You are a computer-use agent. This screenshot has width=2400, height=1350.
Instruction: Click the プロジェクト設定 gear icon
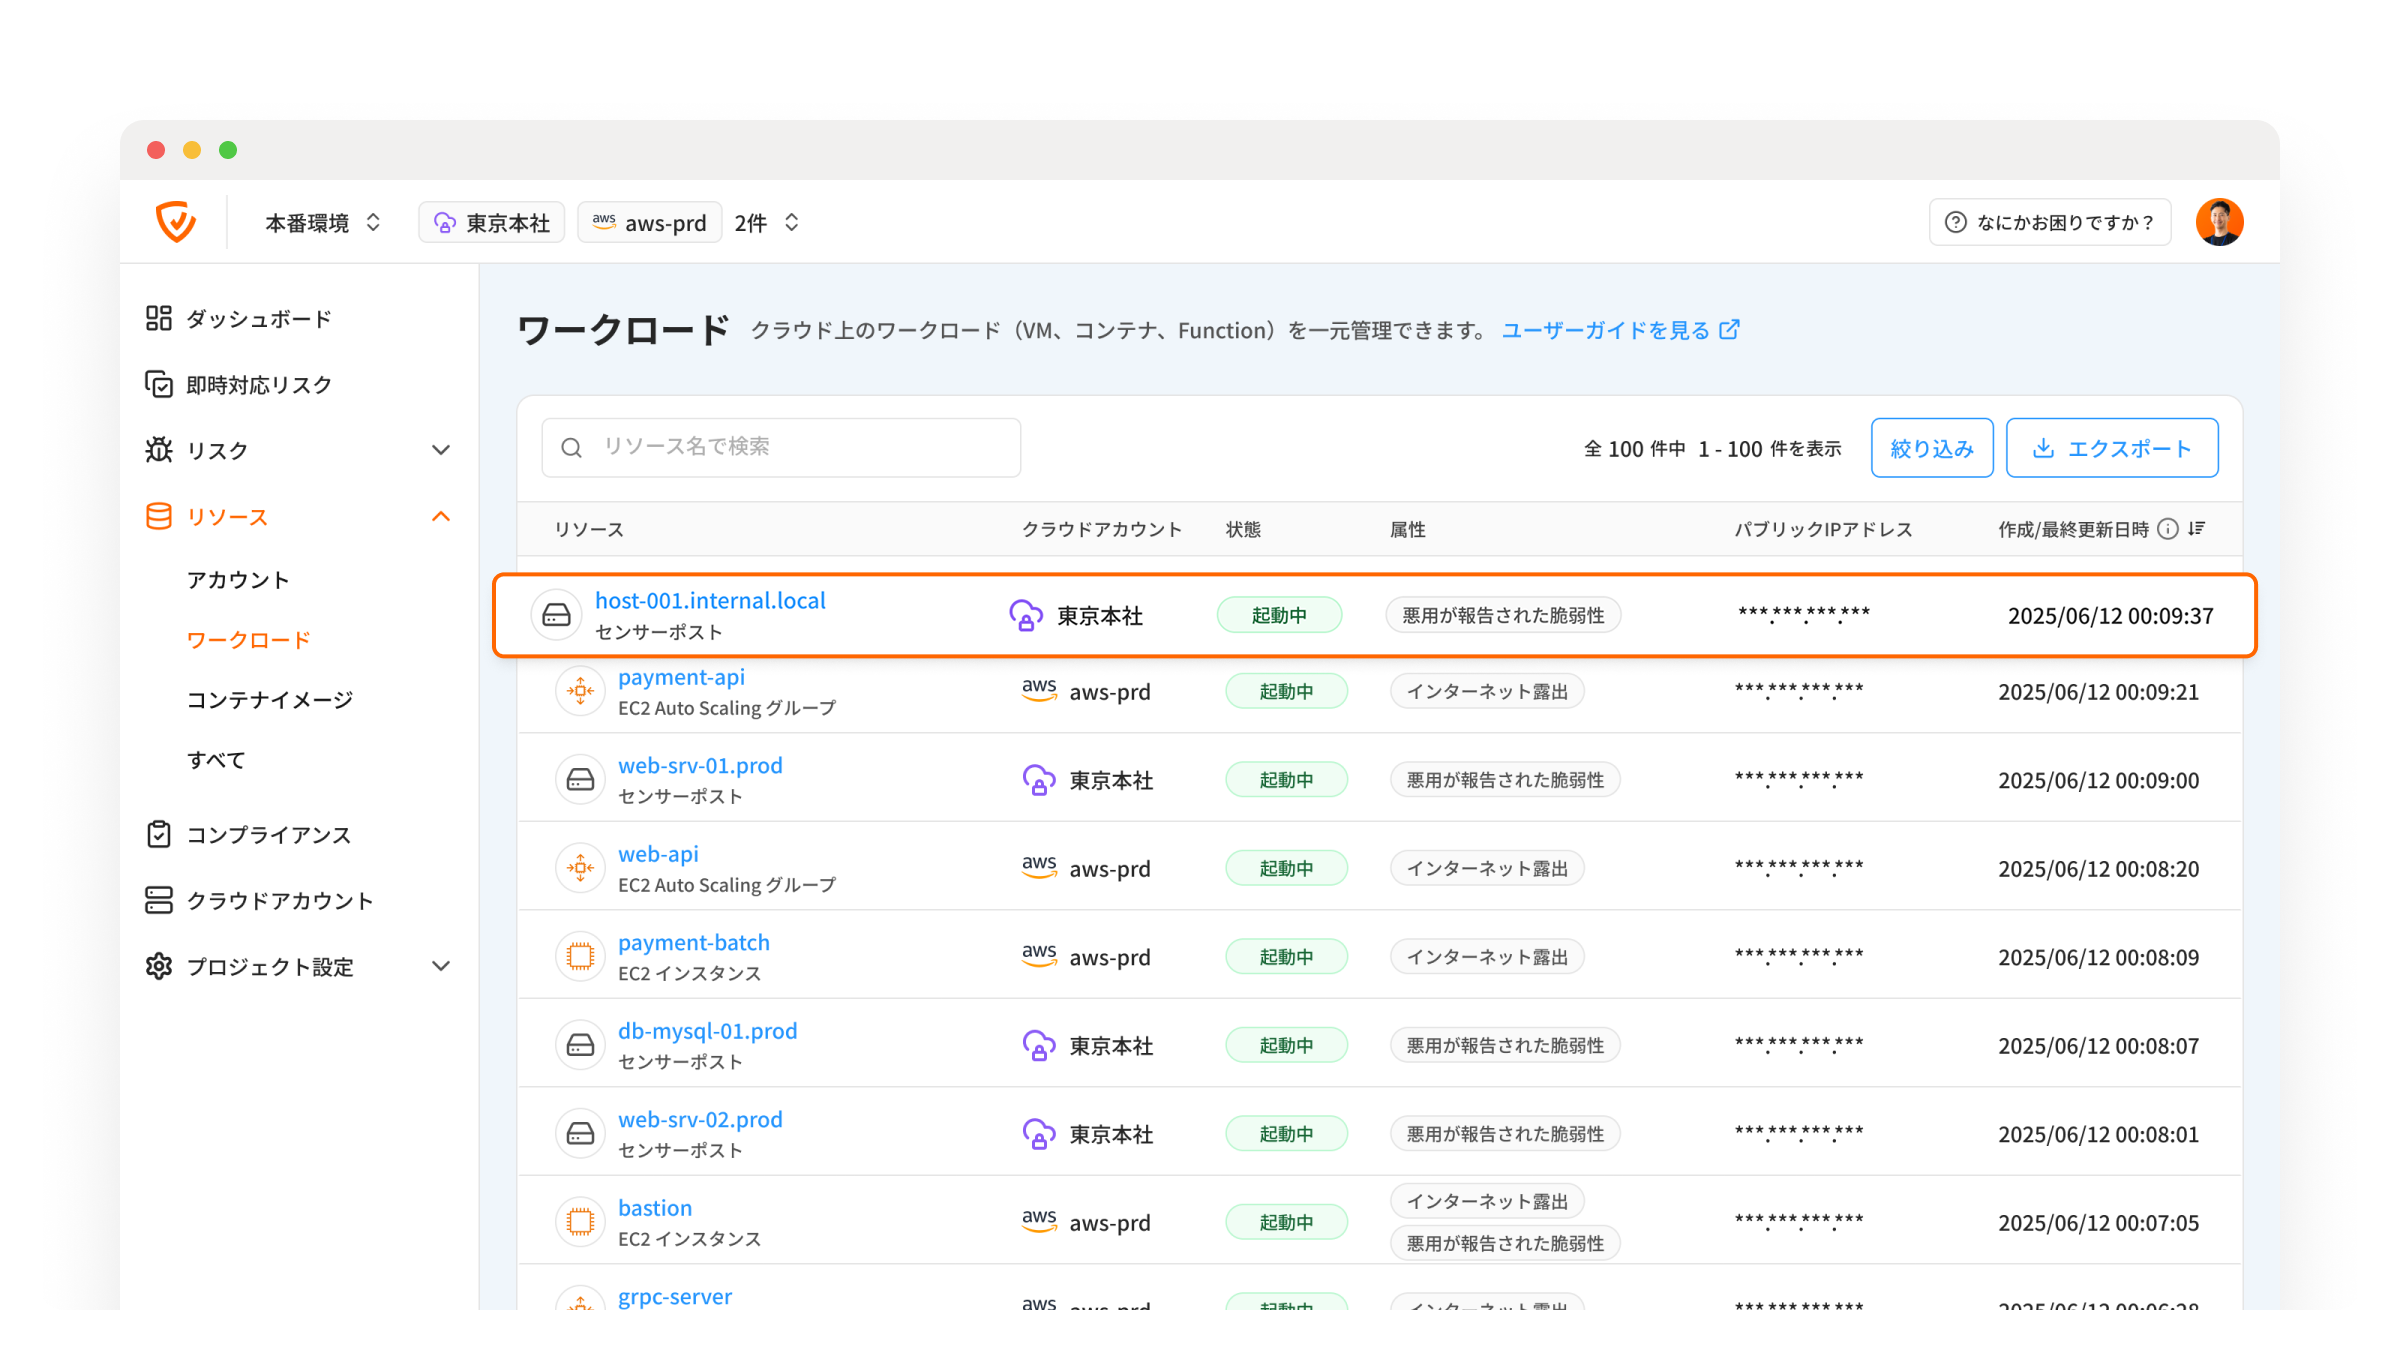pos(158,966)
